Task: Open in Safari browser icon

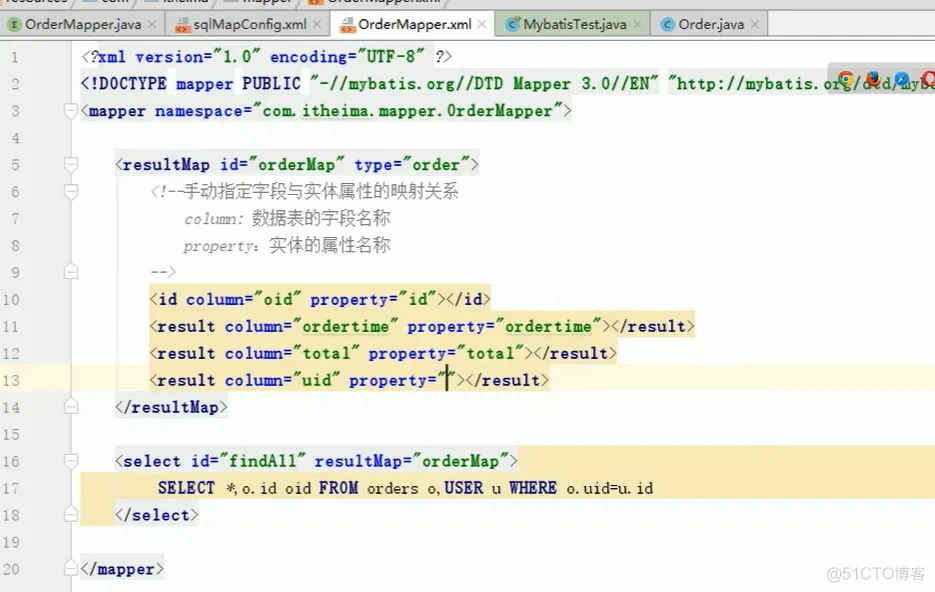Action: [902, 79]
